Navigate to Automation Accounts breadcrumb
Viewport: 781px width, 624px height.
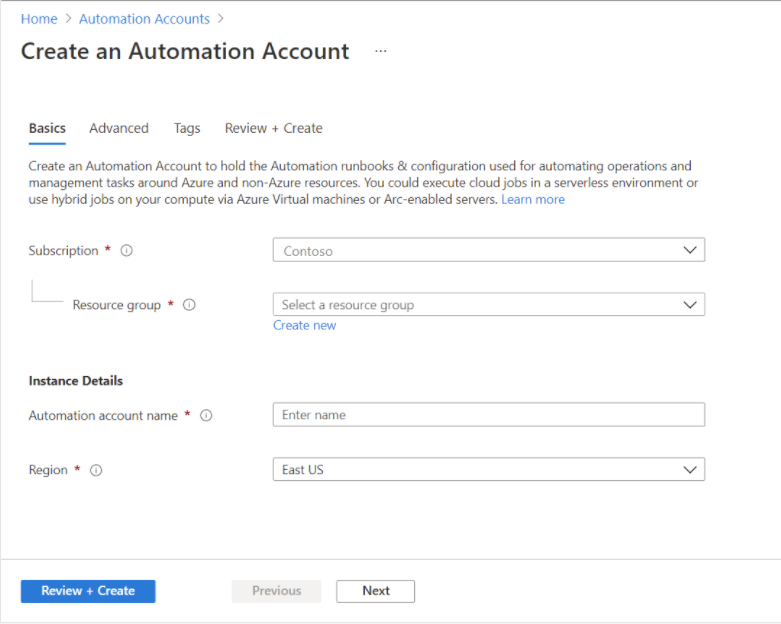click(x=144, y=19)
